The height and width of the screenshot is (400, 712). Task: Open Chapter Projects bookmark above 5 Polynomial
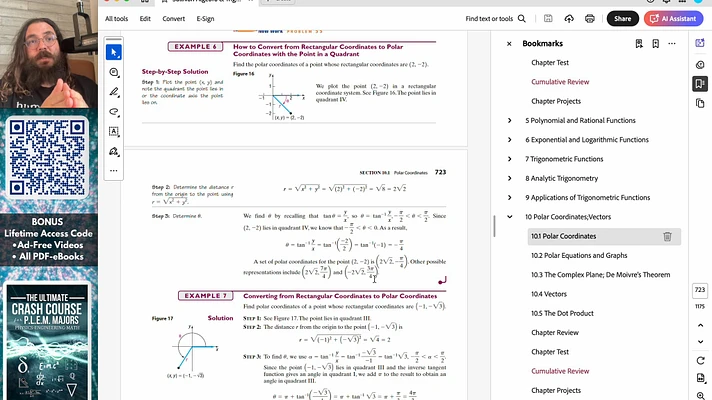pyautogui.click(x=556, y=101)
